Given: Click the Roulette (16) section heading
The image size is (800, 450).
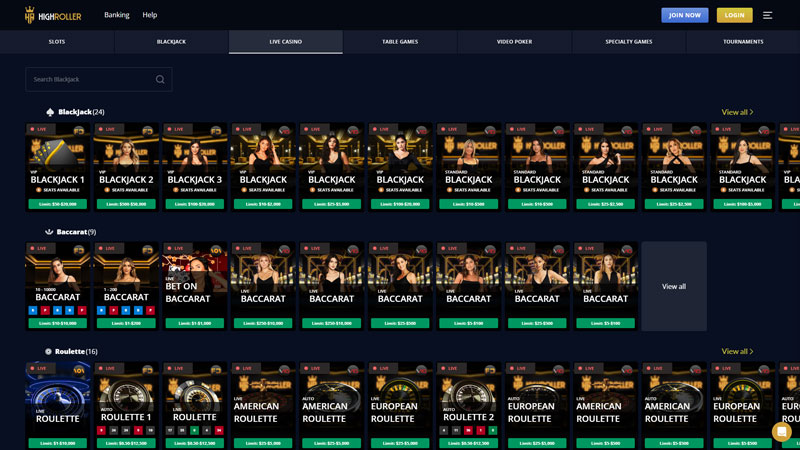Looking at the screenshot, I should (x=76, y=352).
